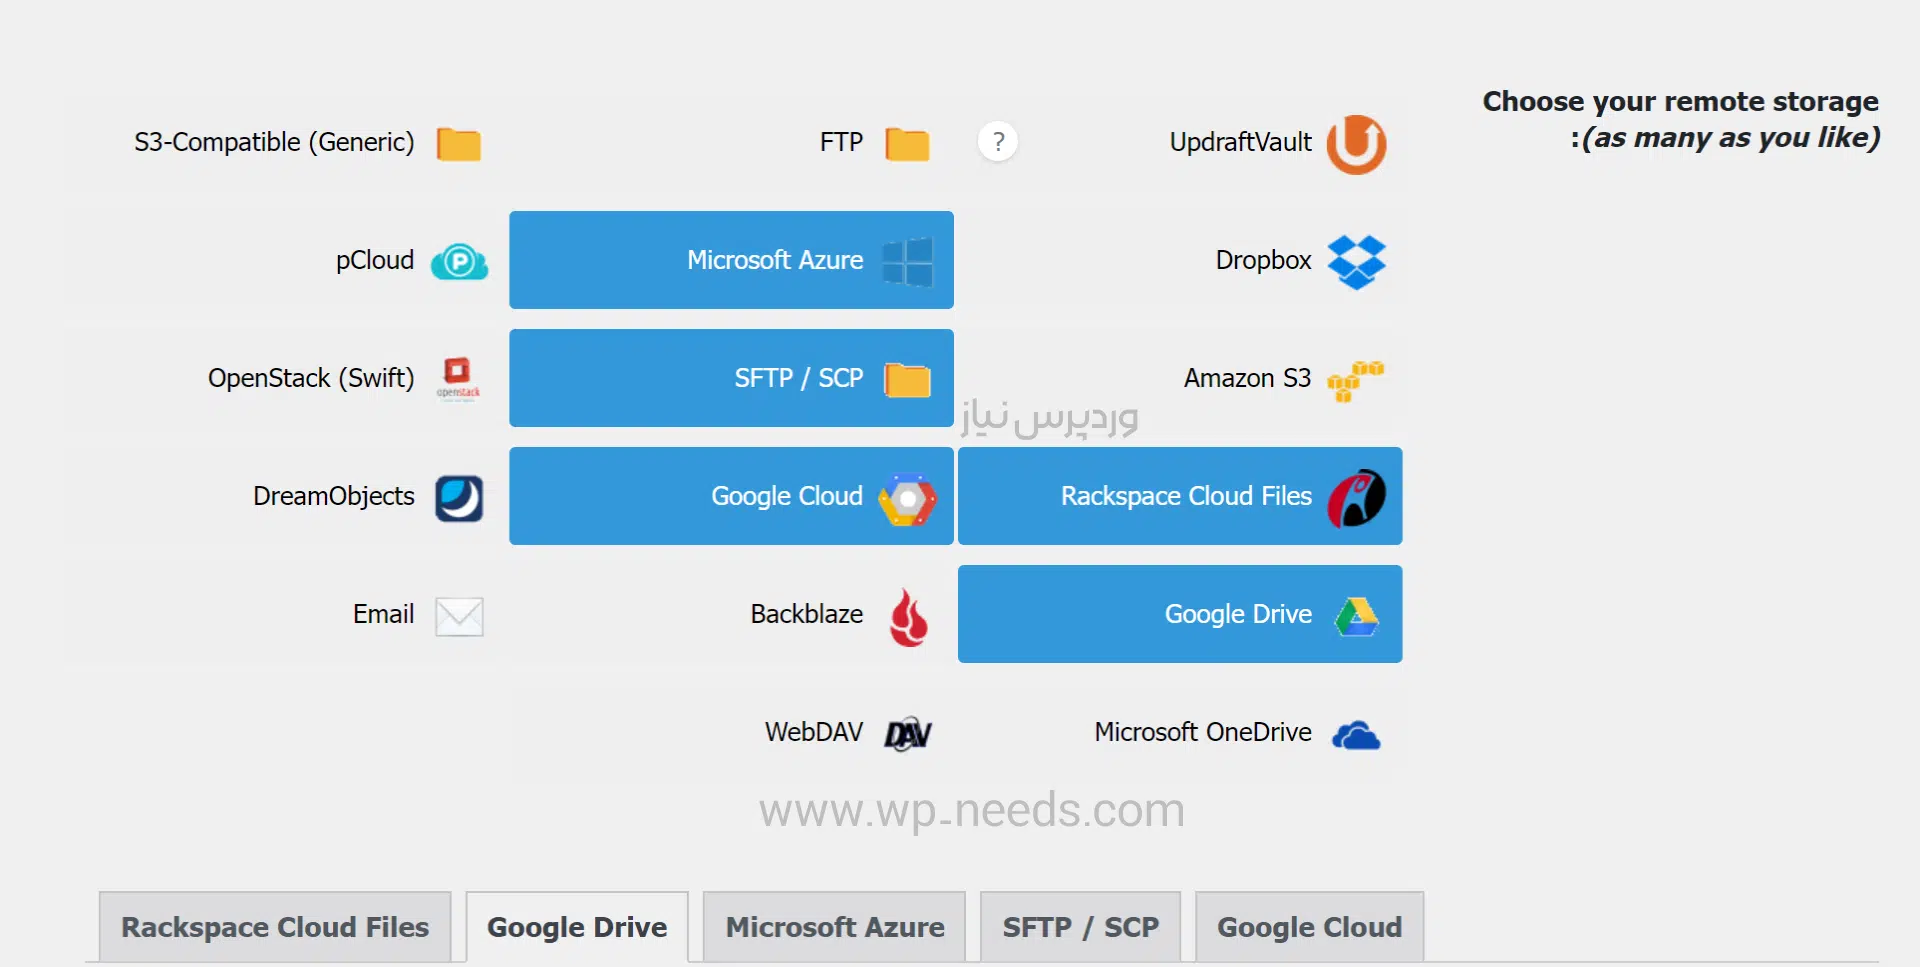The image size is (1920, 967).
Task: Open the Microsoft Azure settings tab
Action: [x=835, y=927]
